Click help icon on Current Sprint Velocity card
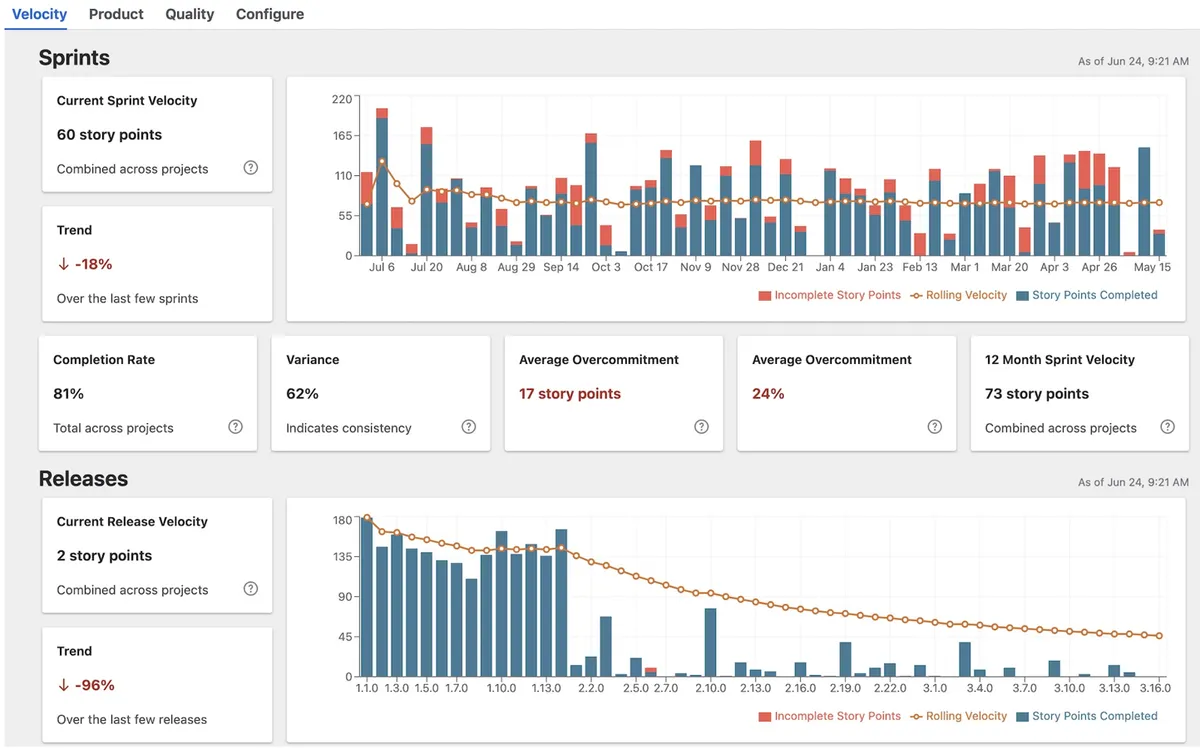Image resolution: width=1200 pixels, height=748 pixels. [x=251, y=168]
